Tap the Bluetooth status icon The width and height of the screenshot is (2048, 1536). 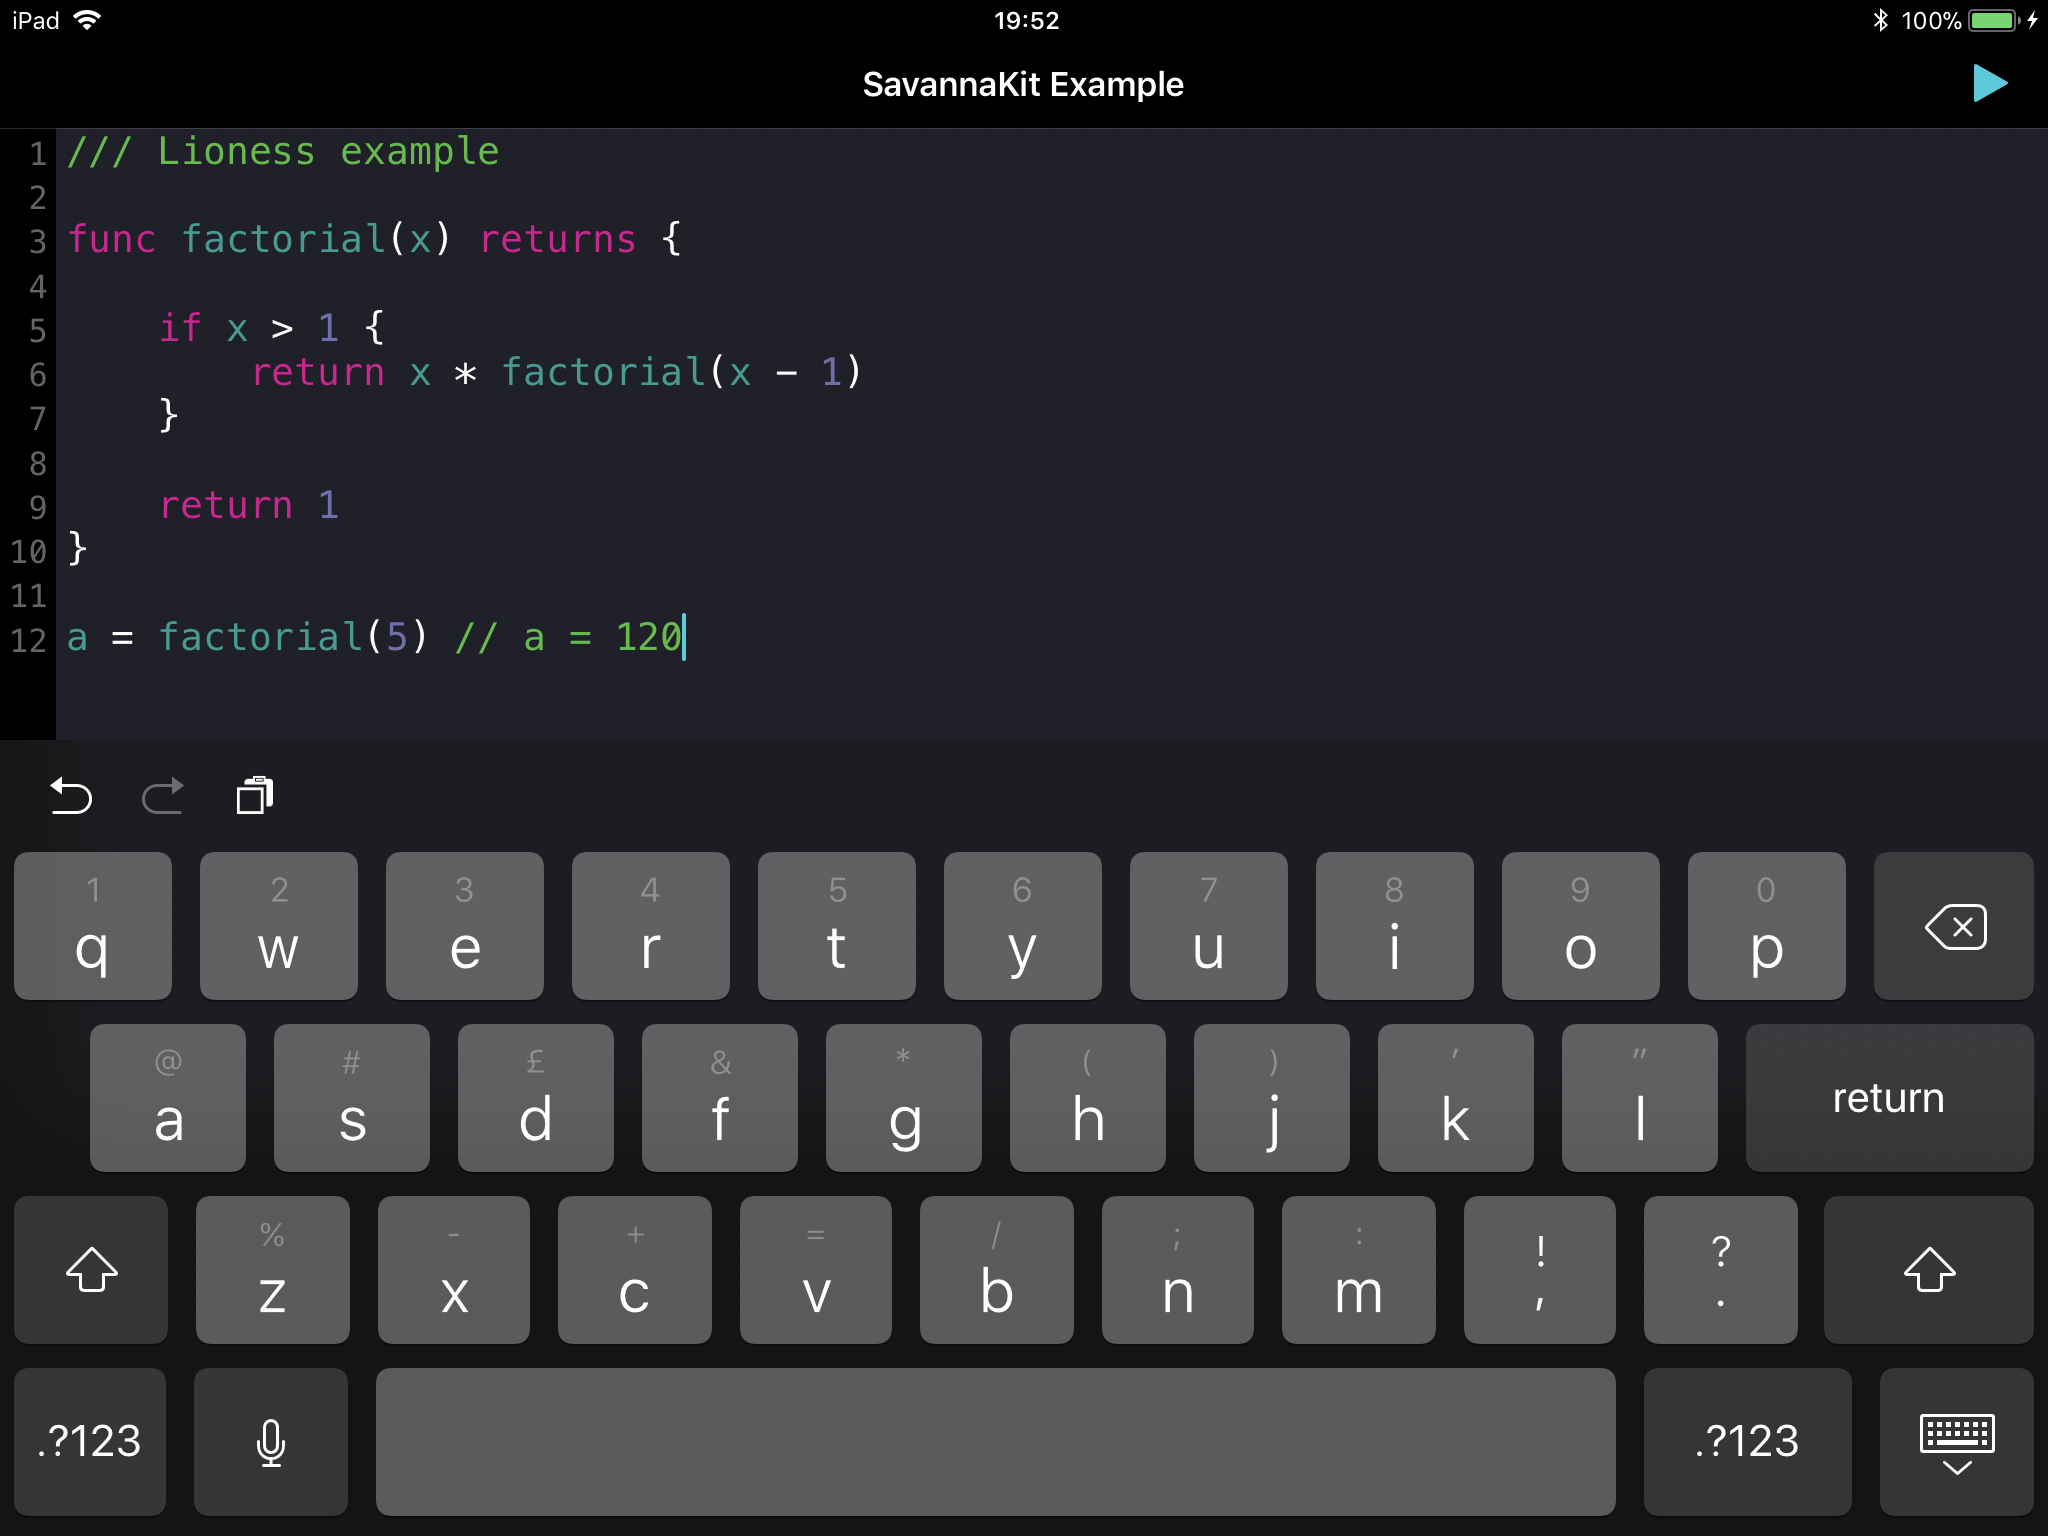pyautogui.click(x=1880, y=20)
